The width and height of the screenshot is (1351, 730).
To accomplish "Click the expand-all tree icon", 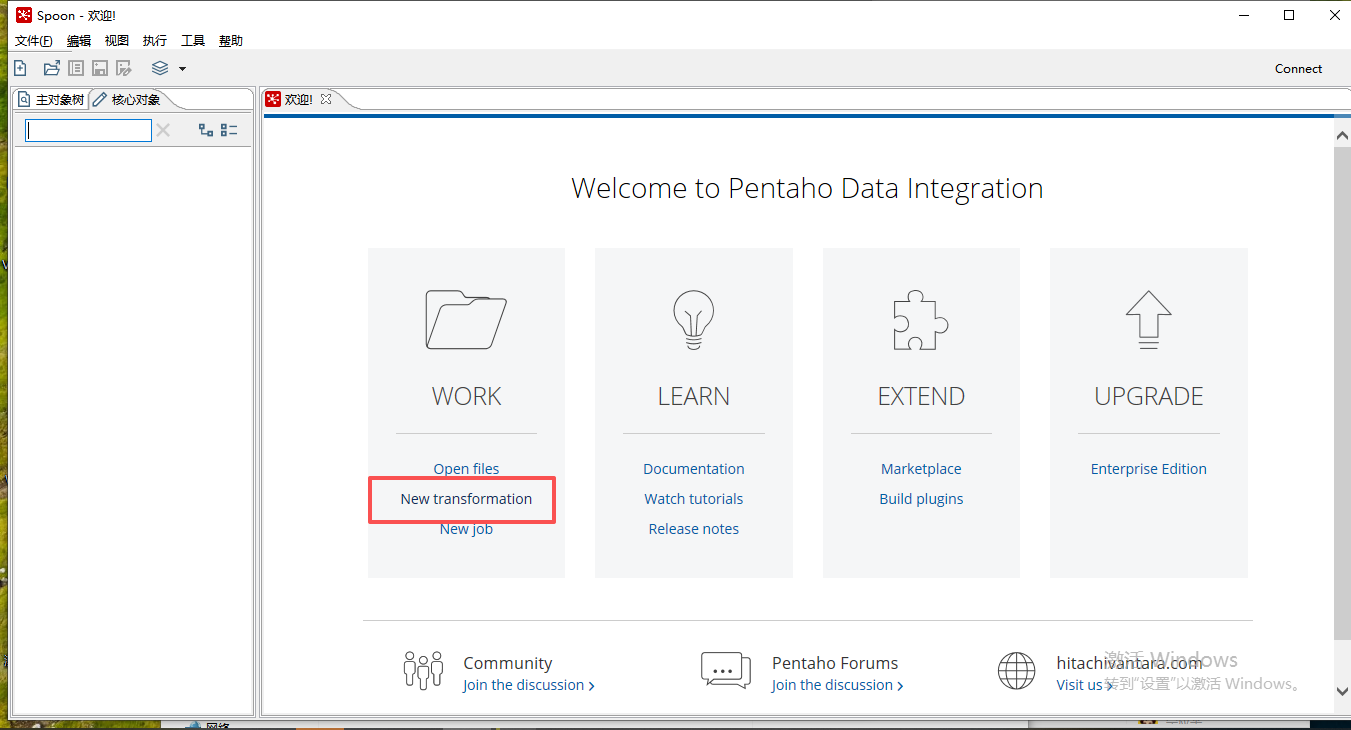I will [206, 130].
